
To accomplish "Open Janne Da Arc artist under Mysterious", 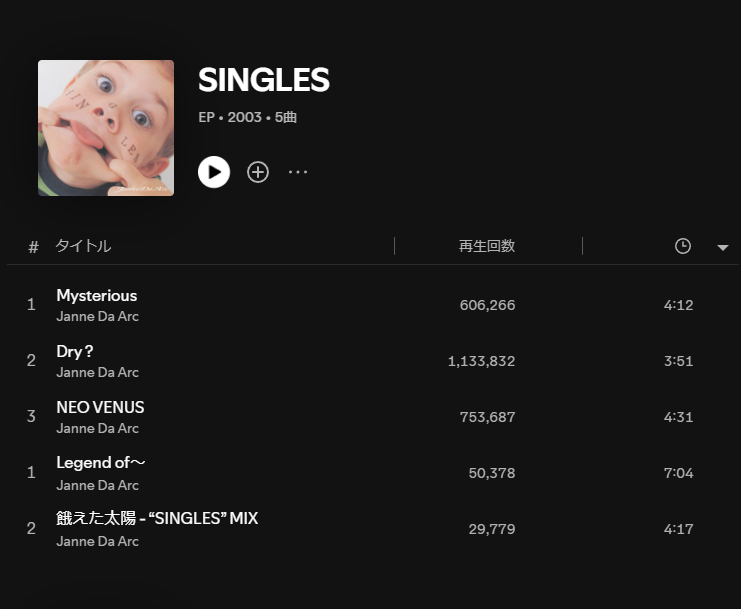I will [98, 316].
